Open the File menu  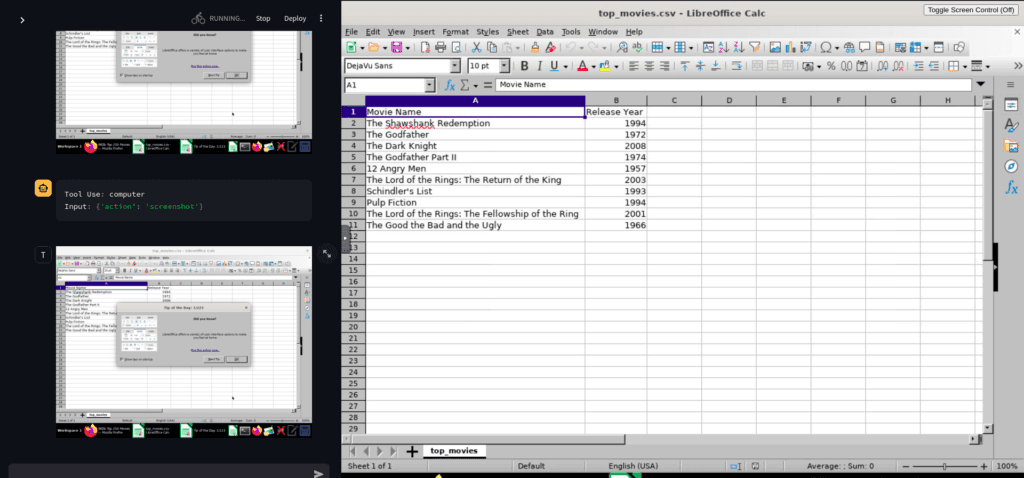click(x=351, y=31)
